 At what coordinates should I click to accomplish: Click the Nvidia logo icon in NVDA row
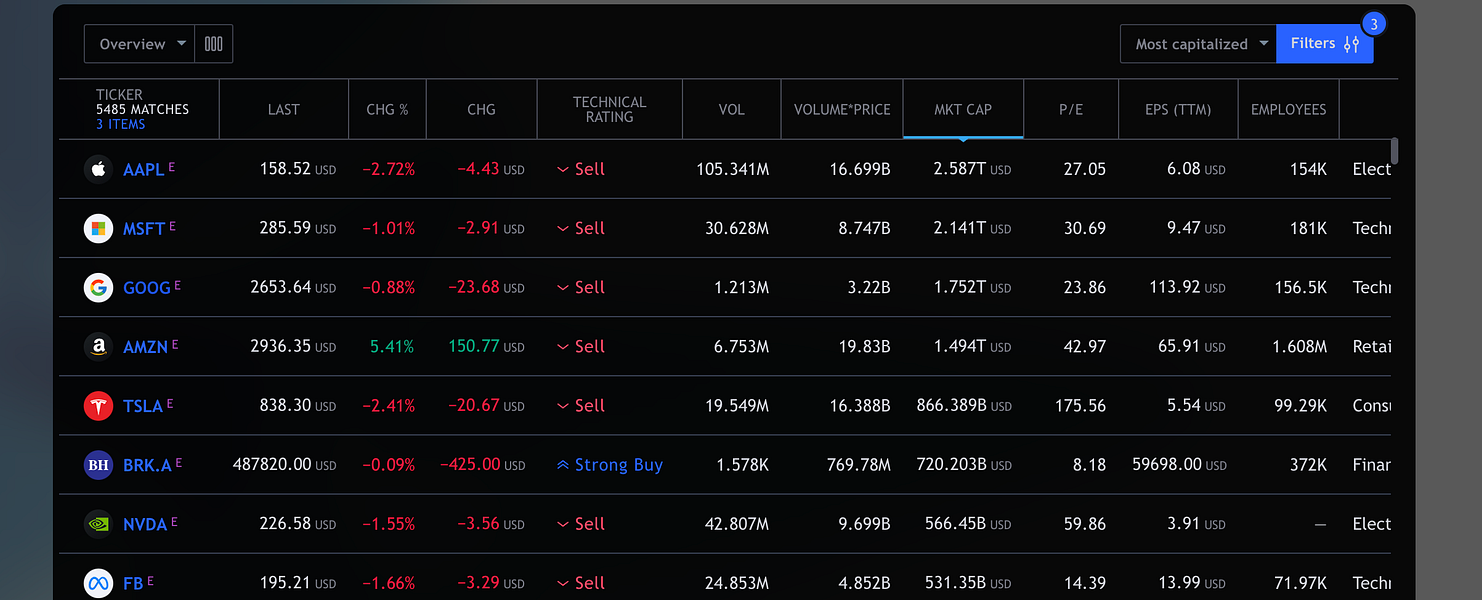pyautogui.click(x=98, y=524)
